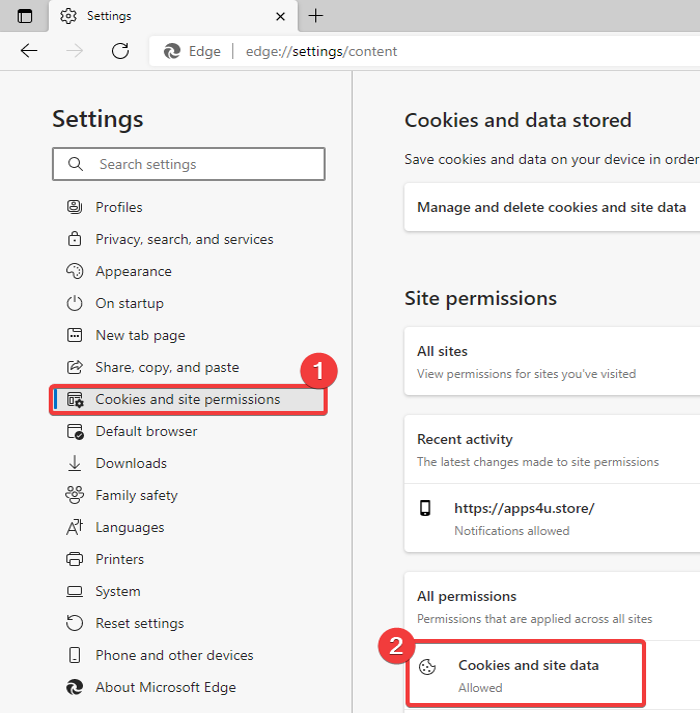Click the Profiles icon in sidebar

[x=74, y=207]
